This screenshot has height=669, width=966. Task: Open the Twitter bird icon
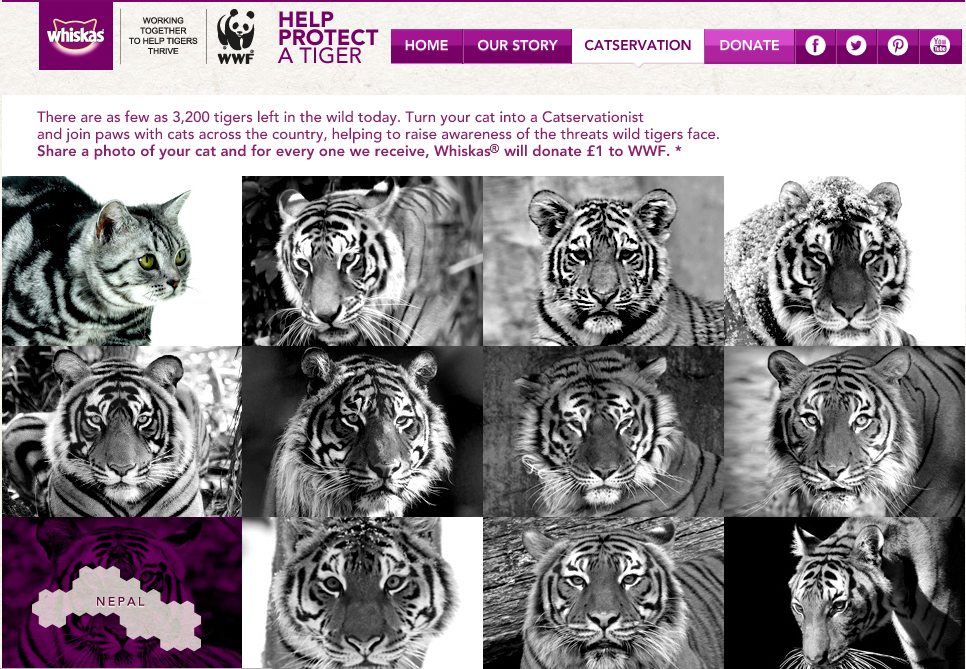[x=856, y=46]
